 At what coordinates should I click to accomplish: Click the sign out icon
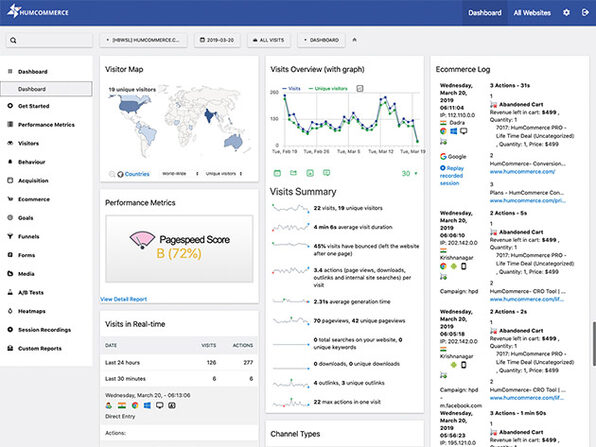click(585, 13)
